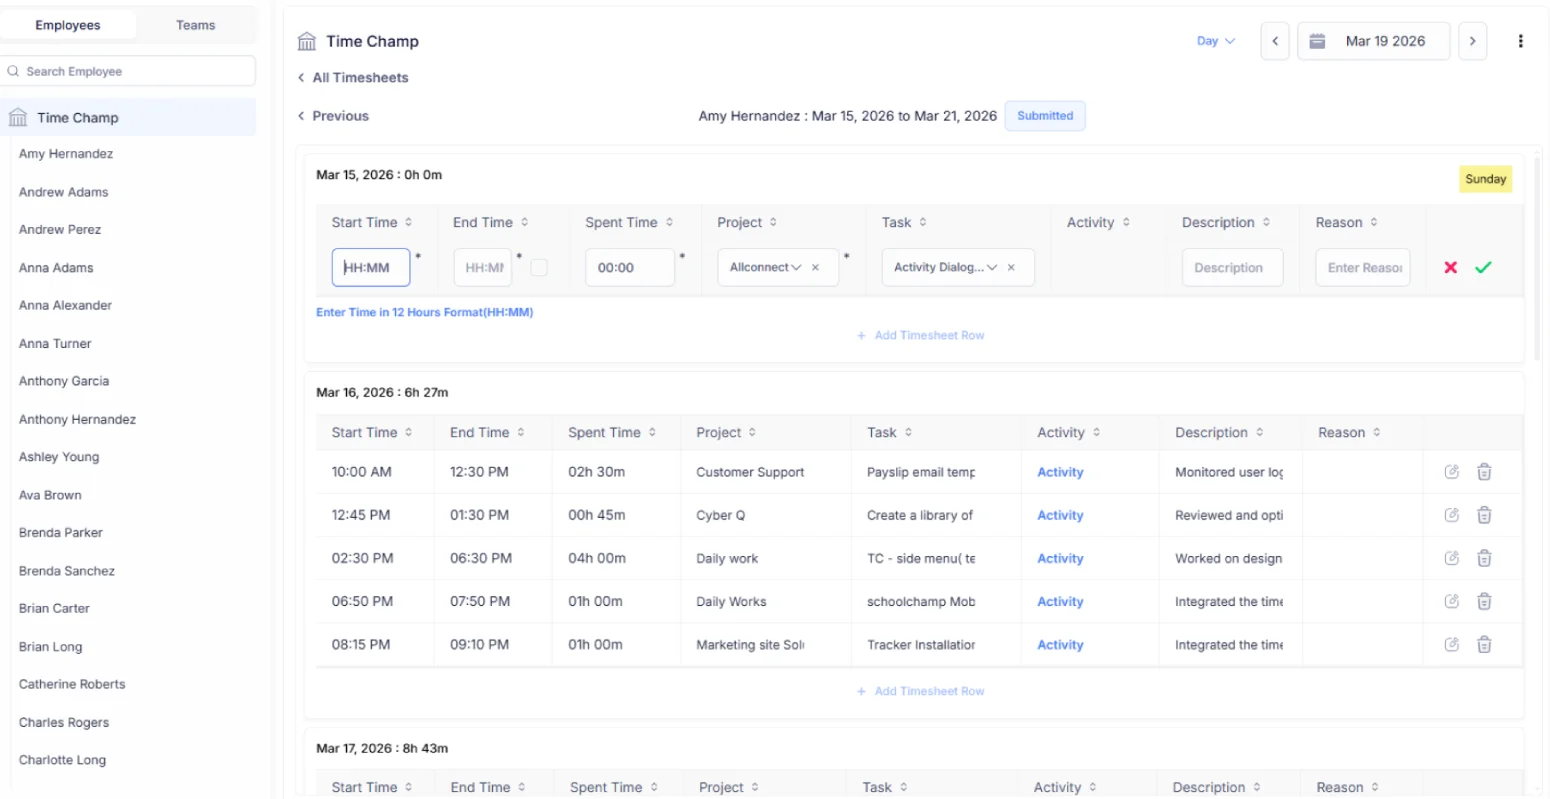1550x799 pixels.
Task: Select Brenda Parker from employee list
Action: 60,532
